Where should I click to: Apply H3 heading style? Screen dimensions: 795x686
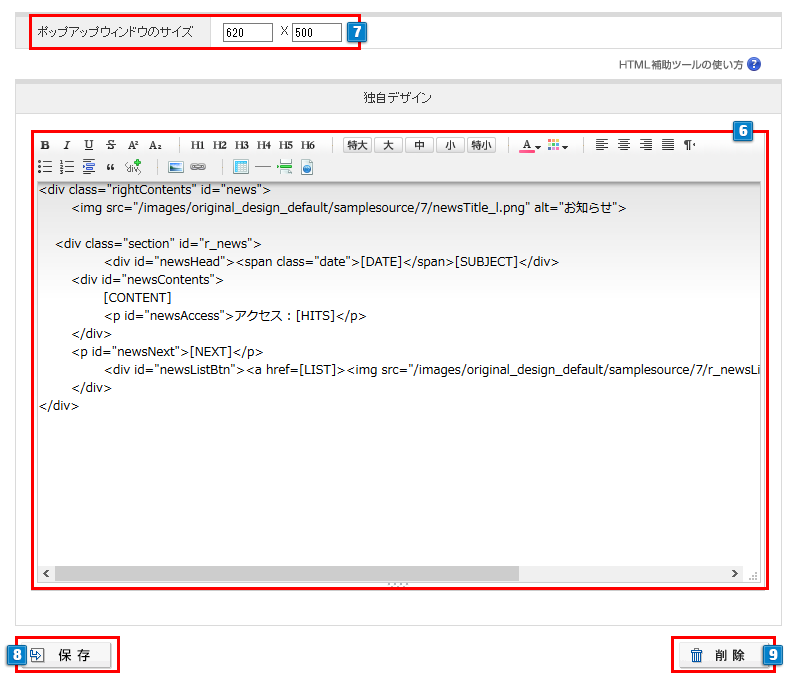(x=242, y=145)
